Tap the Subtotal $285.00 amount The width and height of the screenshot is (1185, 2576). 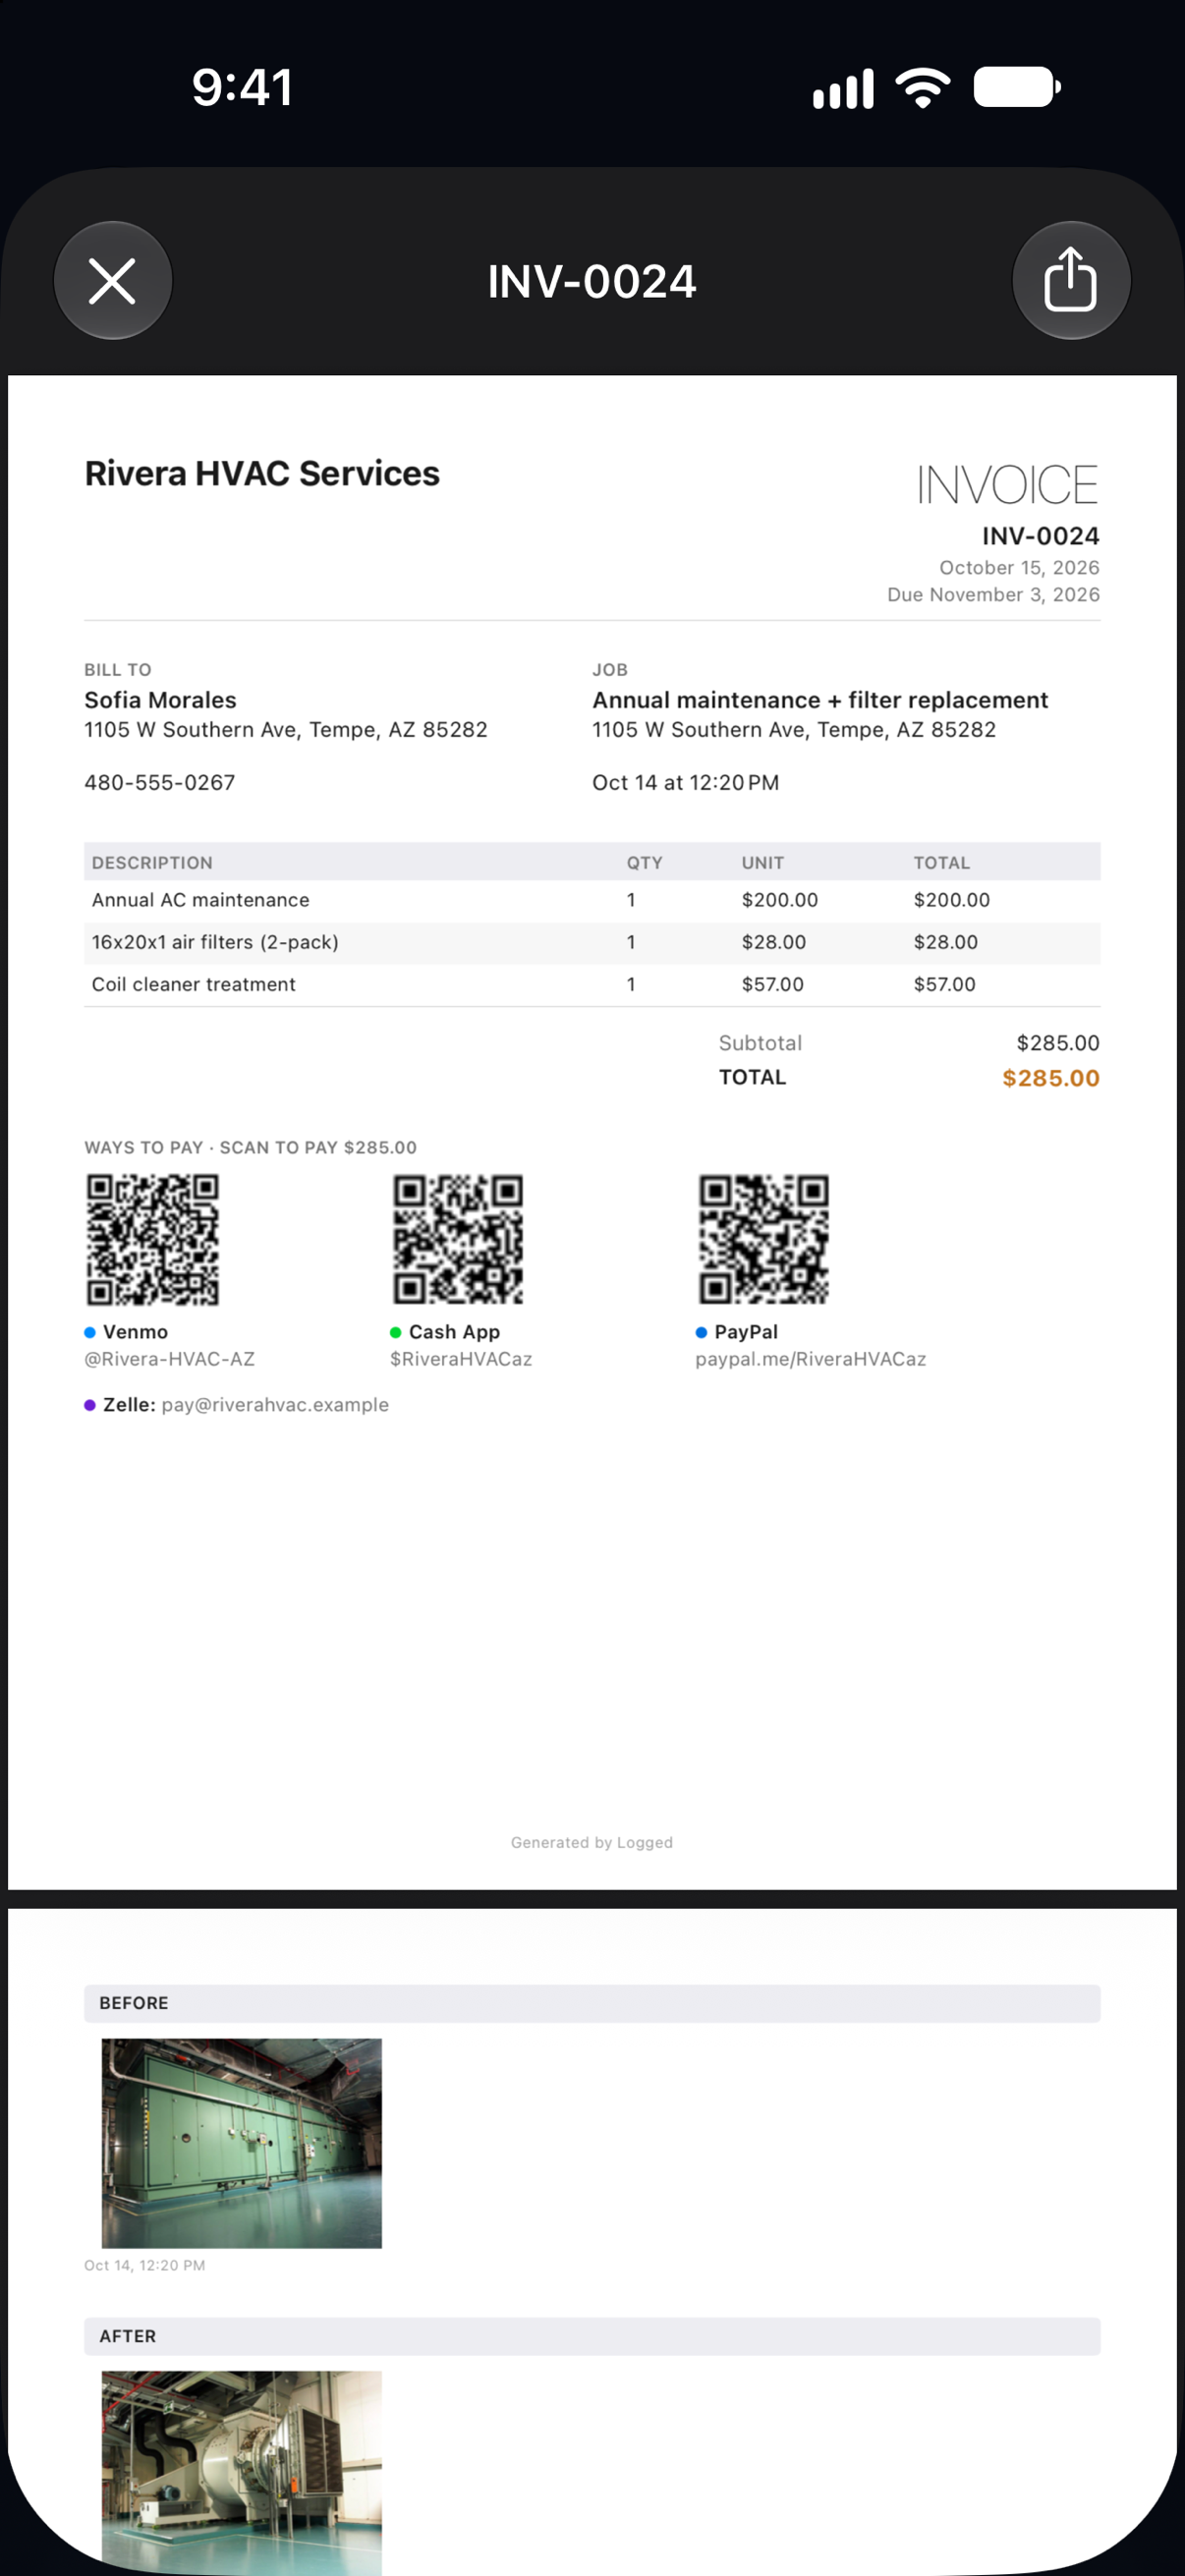[1058, 1043]
